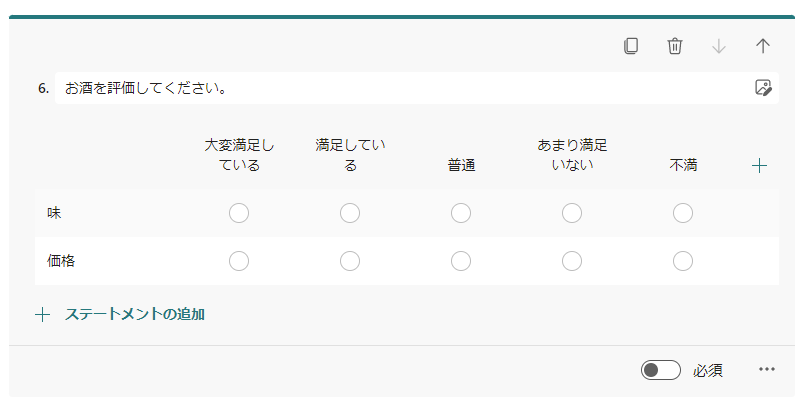Image resolution: width=805 pixels, height=406 pixels.
Task: Select 普通 for the 価格 row
Action: [x=461, y=261]
